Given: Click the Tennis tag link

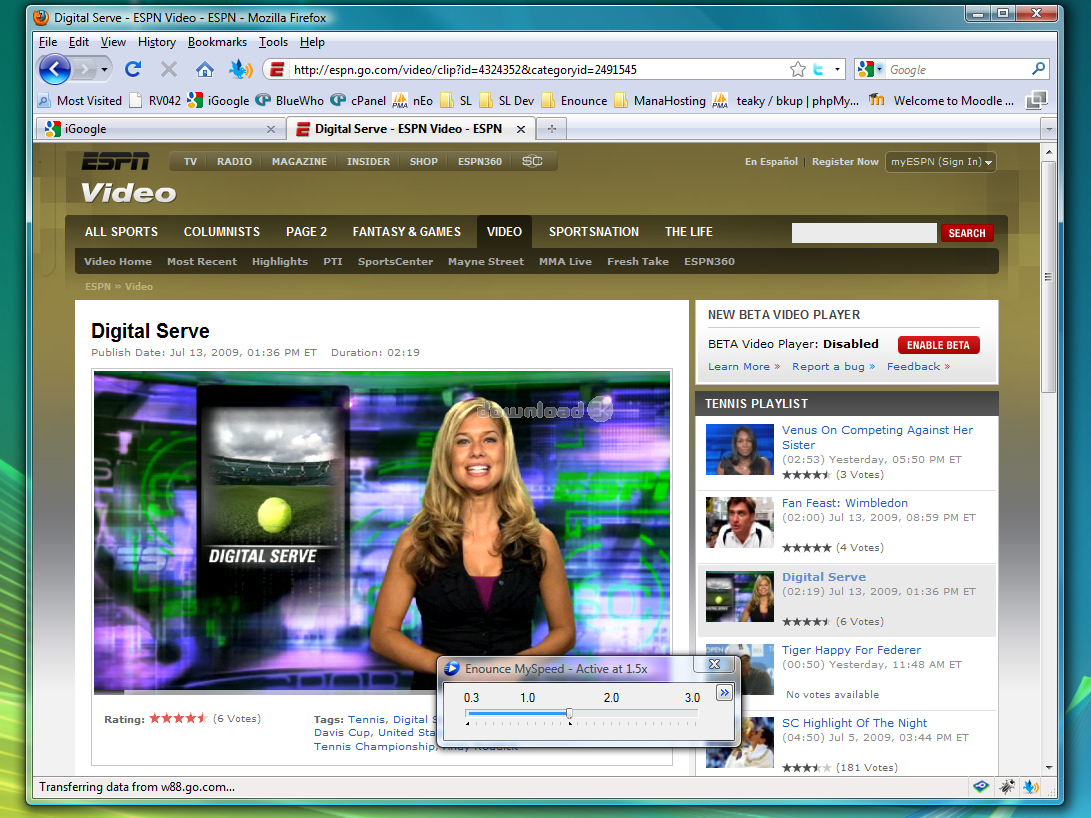Looking at the screenshot, I should click(x=366, y=719).
